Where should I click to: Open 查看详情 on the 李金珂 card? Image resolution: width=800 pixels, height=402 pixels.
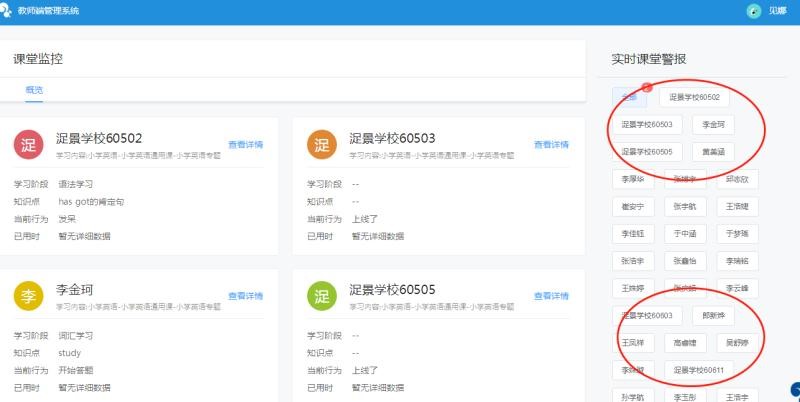point(245,295)
